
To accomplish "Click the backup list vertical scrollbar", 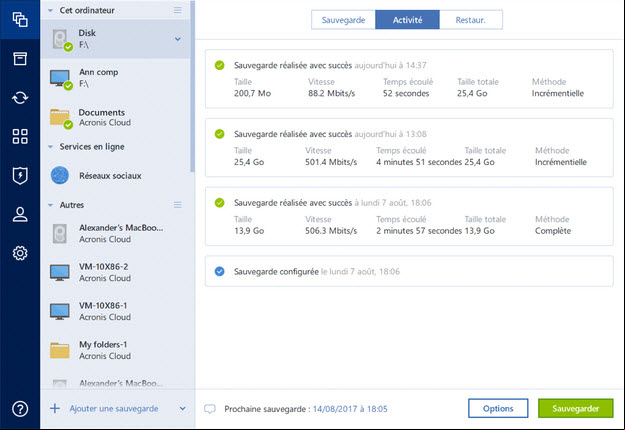I will 193,86.
